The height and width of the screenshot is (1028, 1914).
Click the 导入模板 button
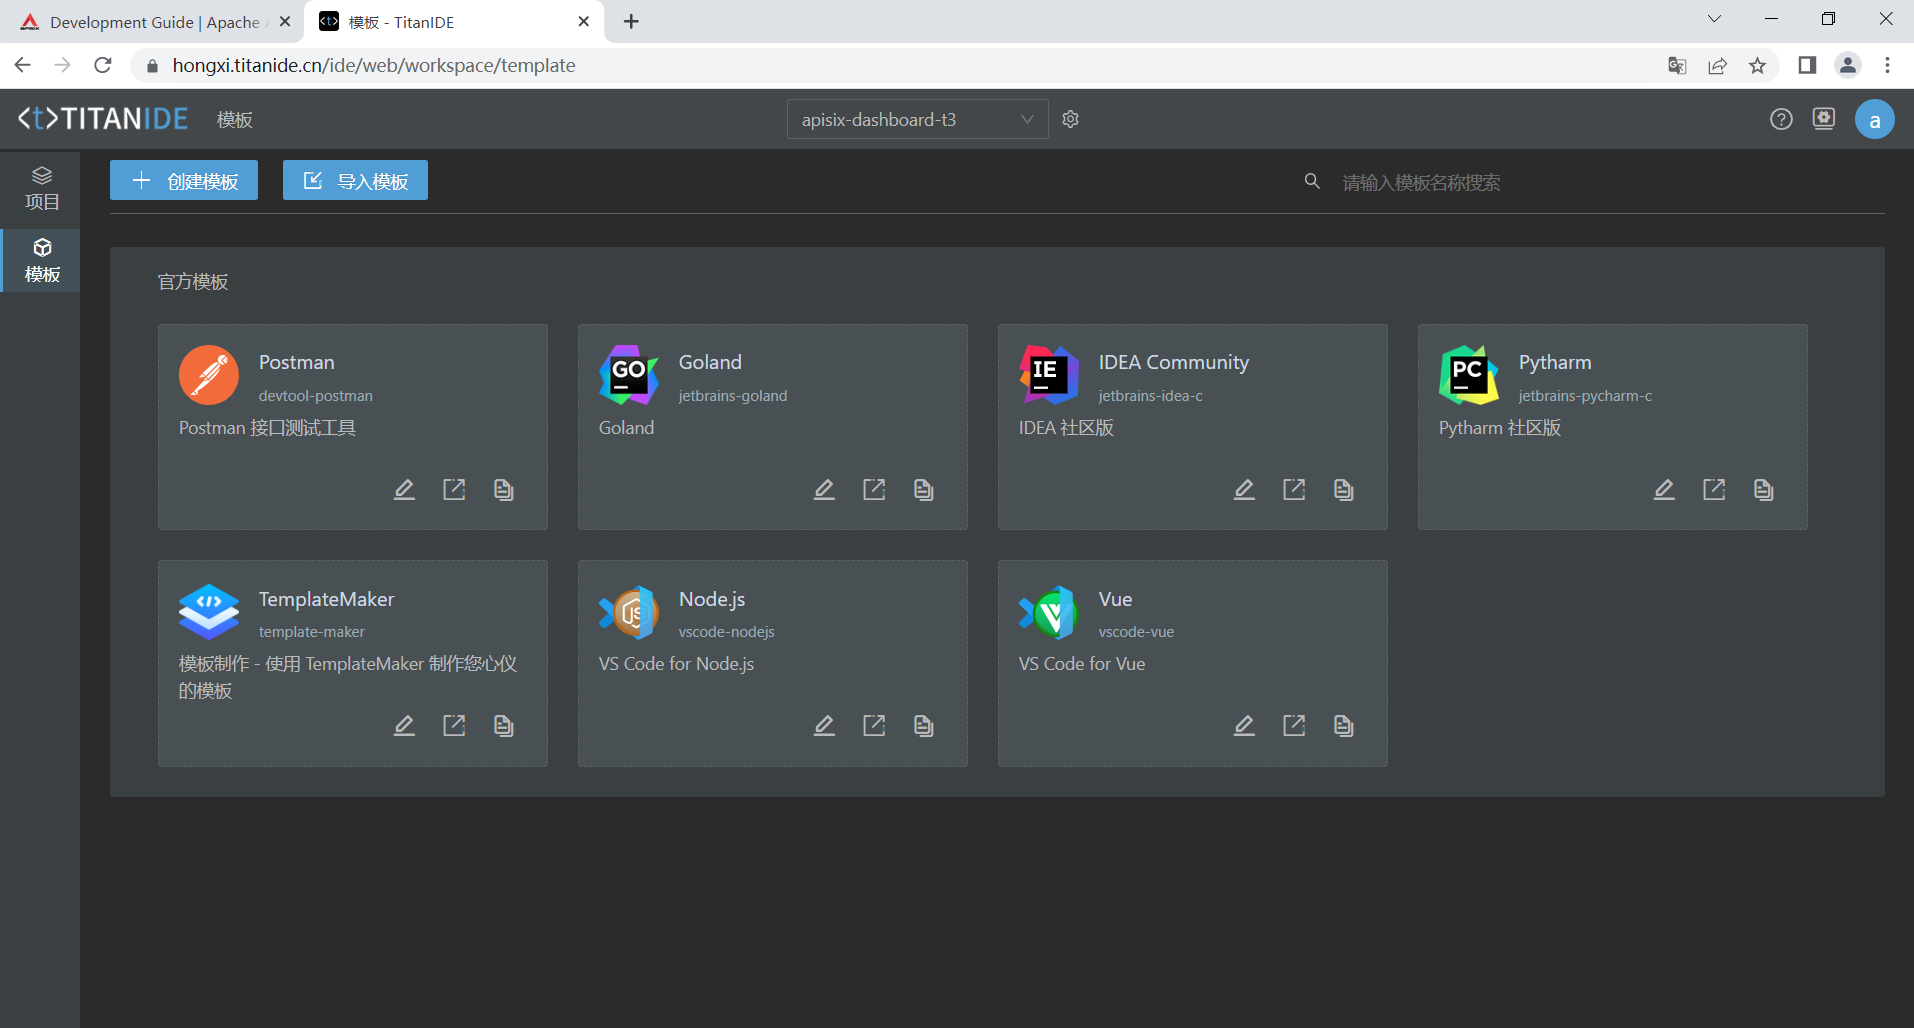(x=355, y=180)
